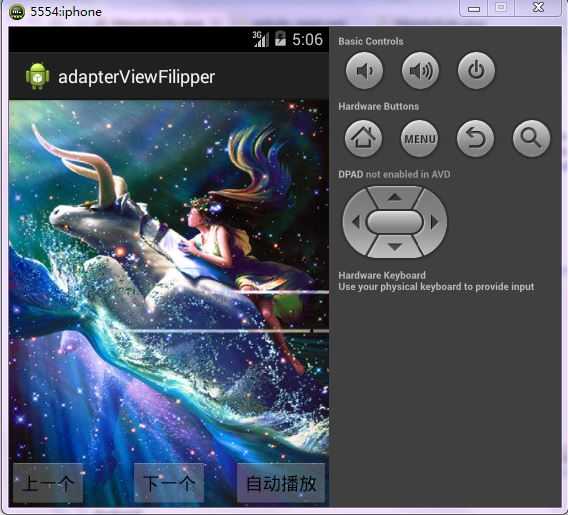Open the MENU hardware button

click(419, 139)
